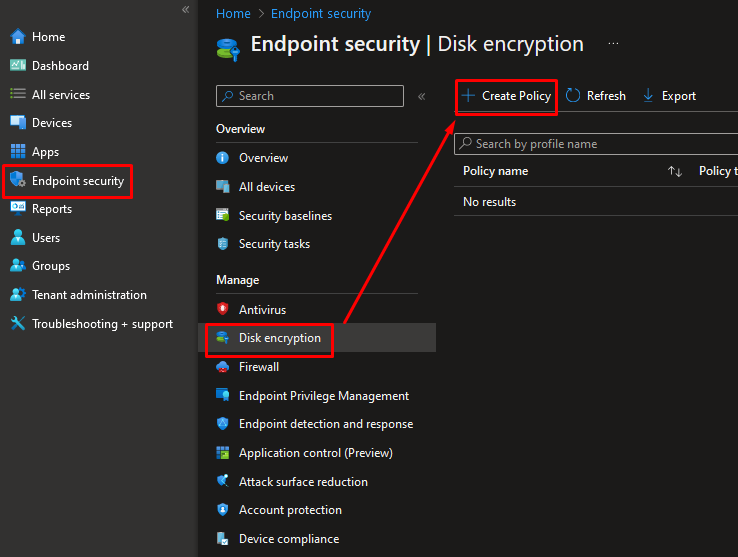
Task: Click the Account protection shield icon
Action: click(223, 510)
